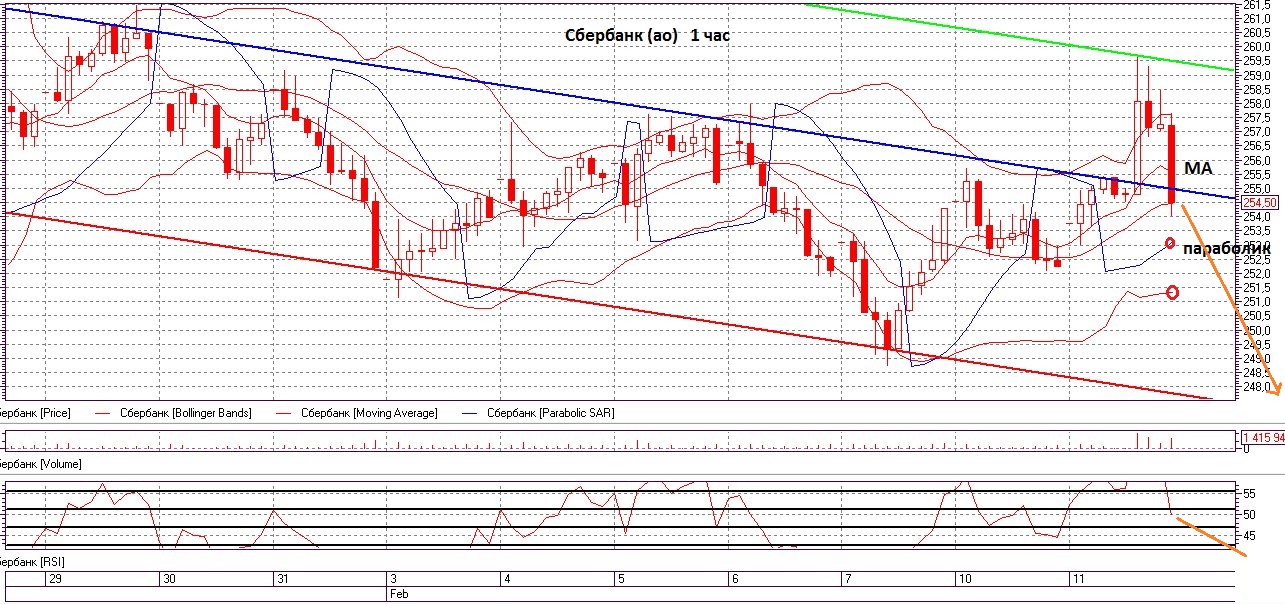Click price axis value 259,0
1285x604 pixels.
(x=1258, y=75)
